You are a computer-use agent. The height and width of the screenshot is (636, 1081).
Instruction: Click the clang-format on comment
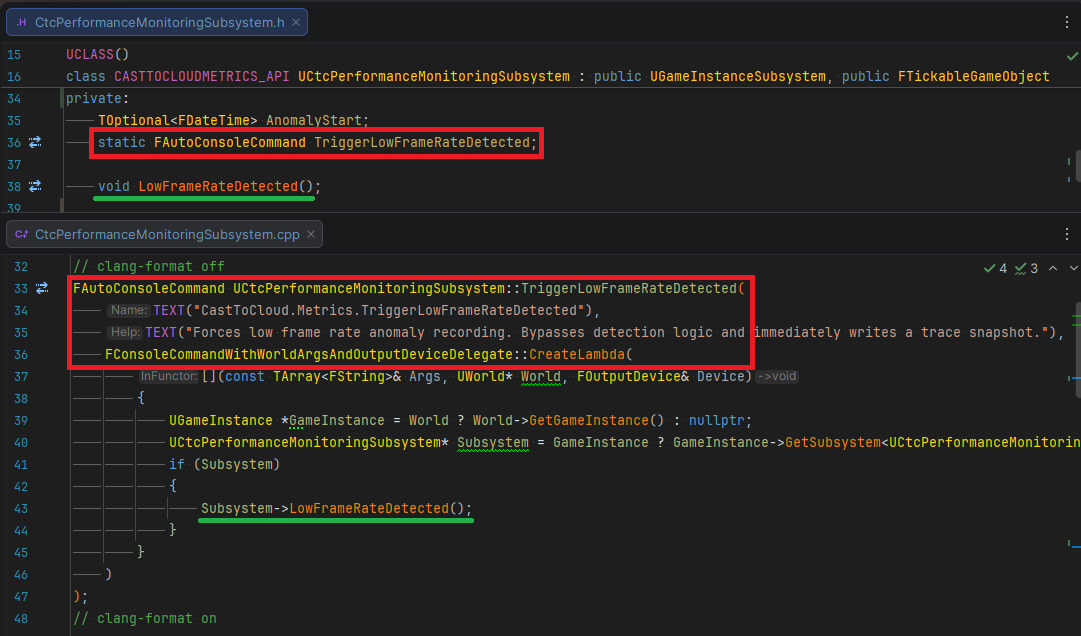pyautogui.click(x=145, y=619)
